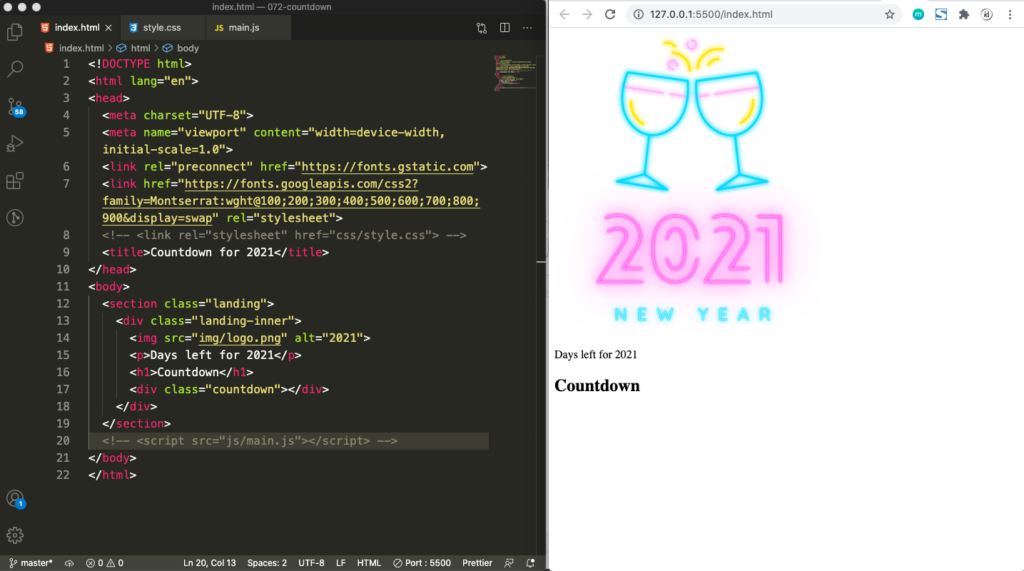Open the GitLens icon in activity bar
Viewport: 1024px width, 571px height.
tap(15, 218)
